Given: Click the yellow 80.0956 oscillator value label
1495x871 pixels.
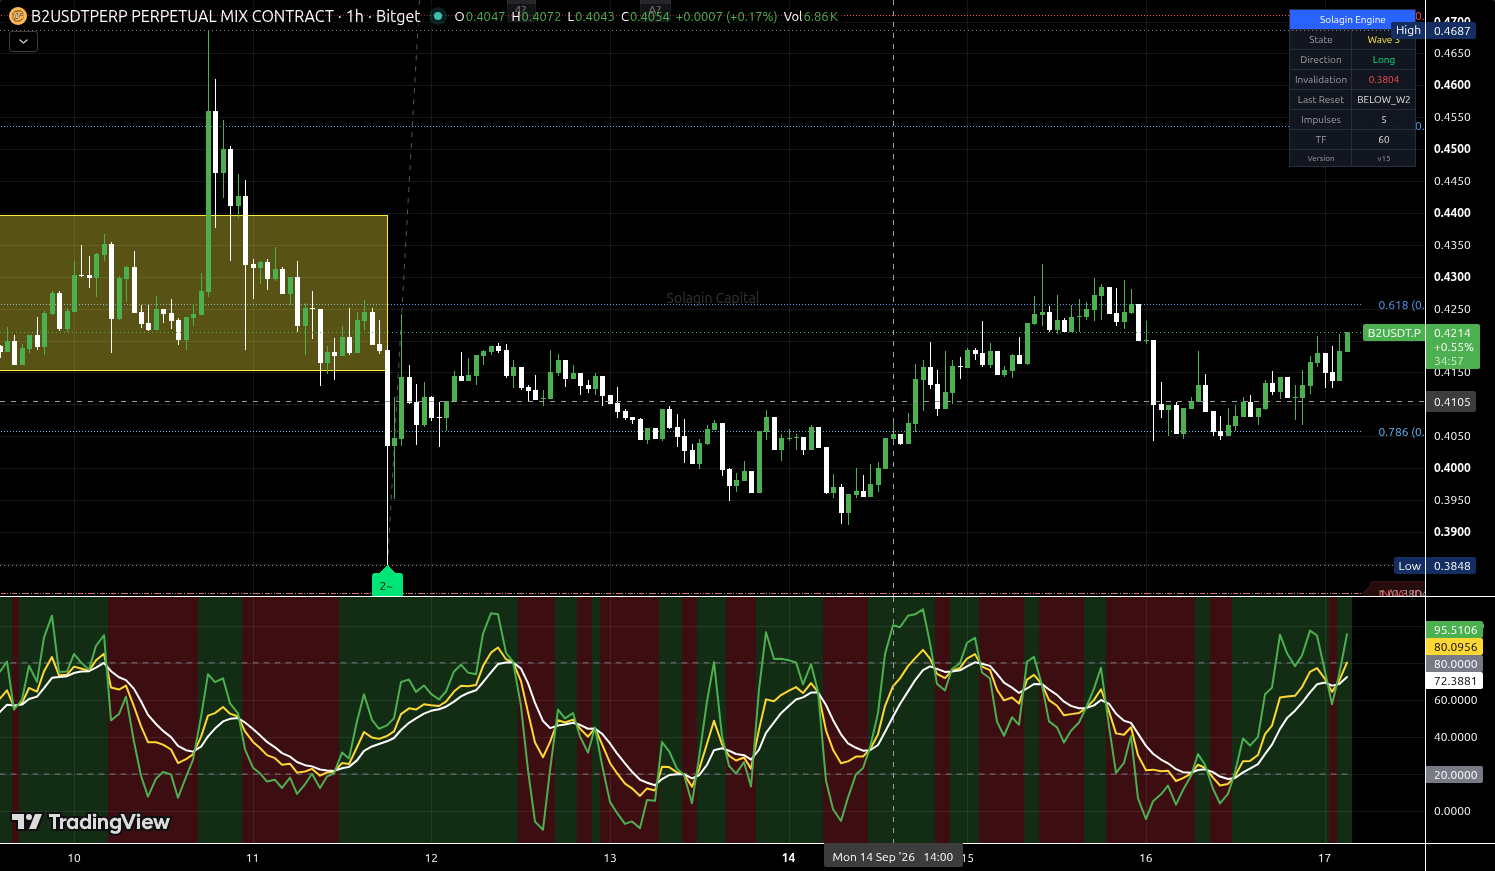Looking at the screenshot, I should (x=1455, y=647).
